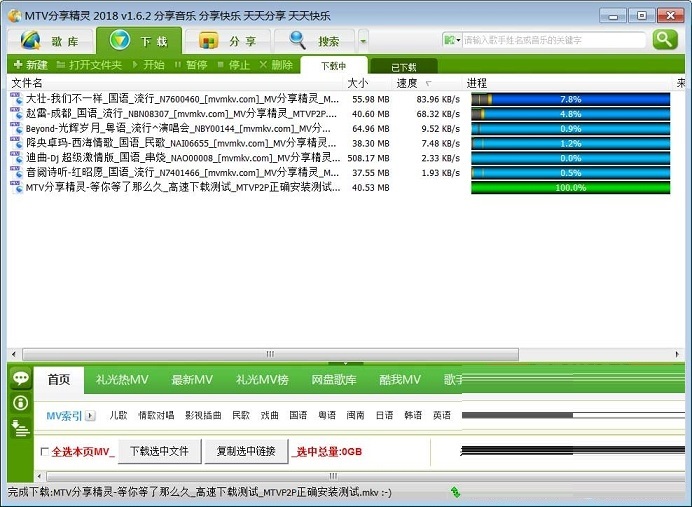Click 打开文件夹 to open folder
Image resolution: width=692 pixels, height=507 pixels.
[x=90, y=65]
